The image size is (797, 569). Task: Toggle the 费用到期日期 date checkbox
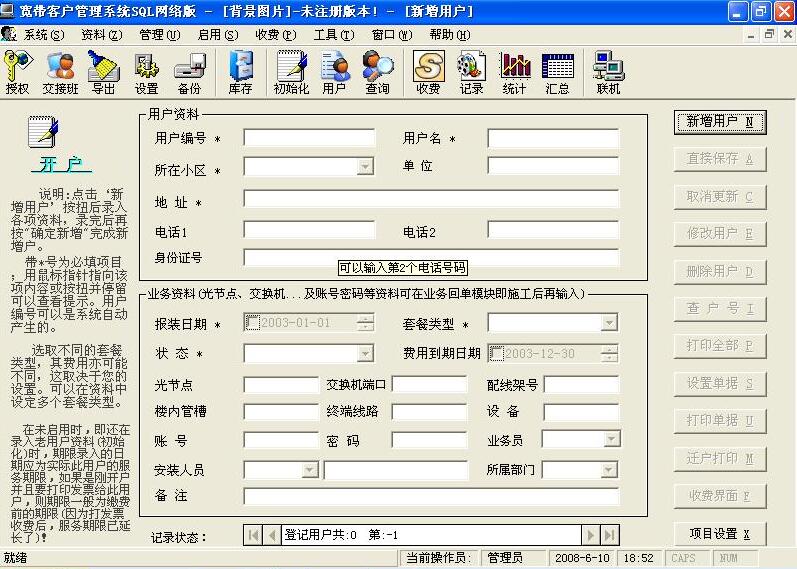(496, 353)
